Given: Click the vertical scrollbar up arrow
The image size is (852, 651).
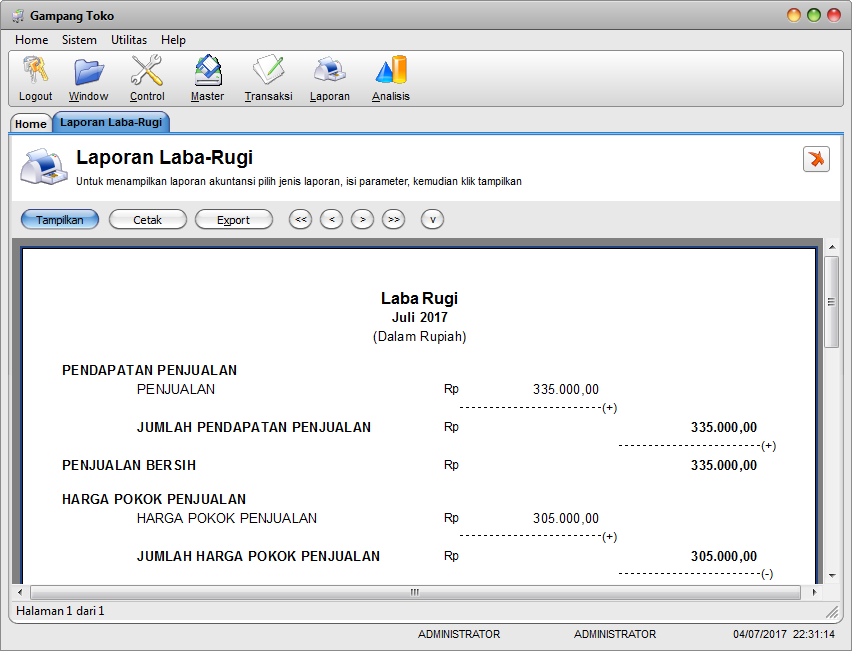Looking at the screenshot, I should 832,247.
